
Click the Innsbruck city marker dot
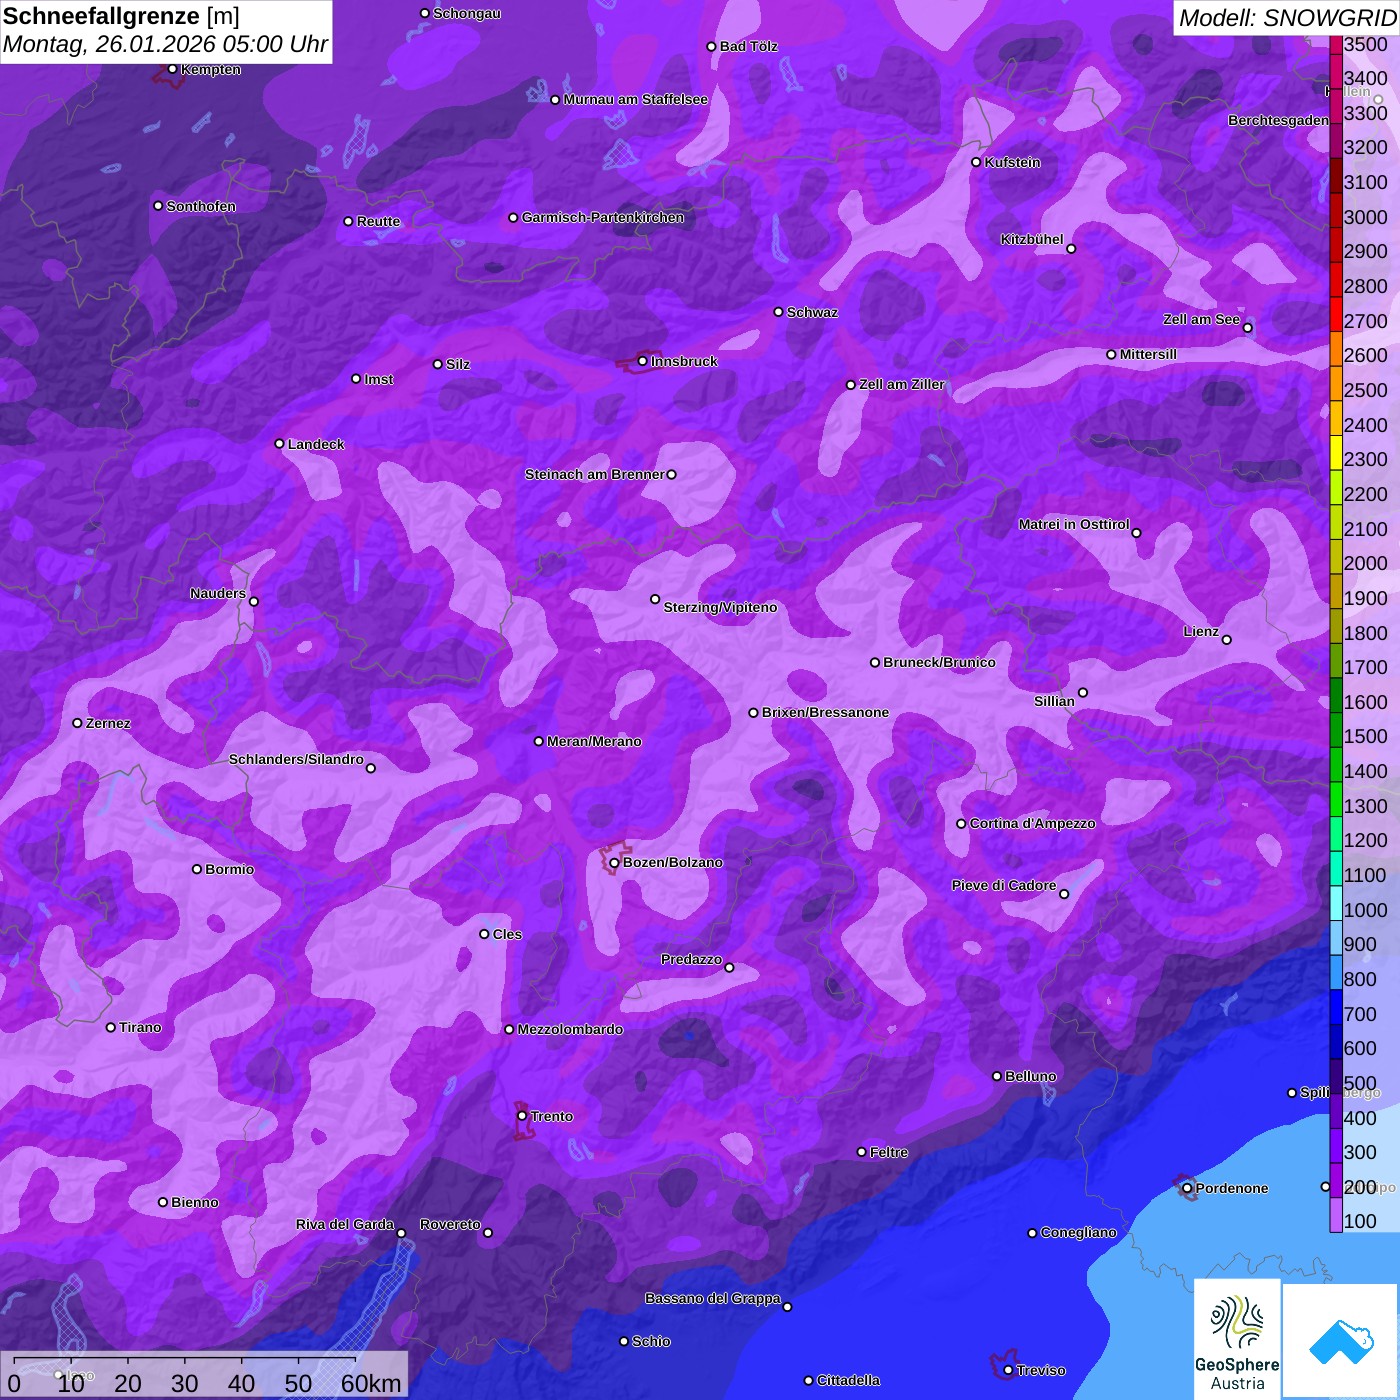[643, 361]
